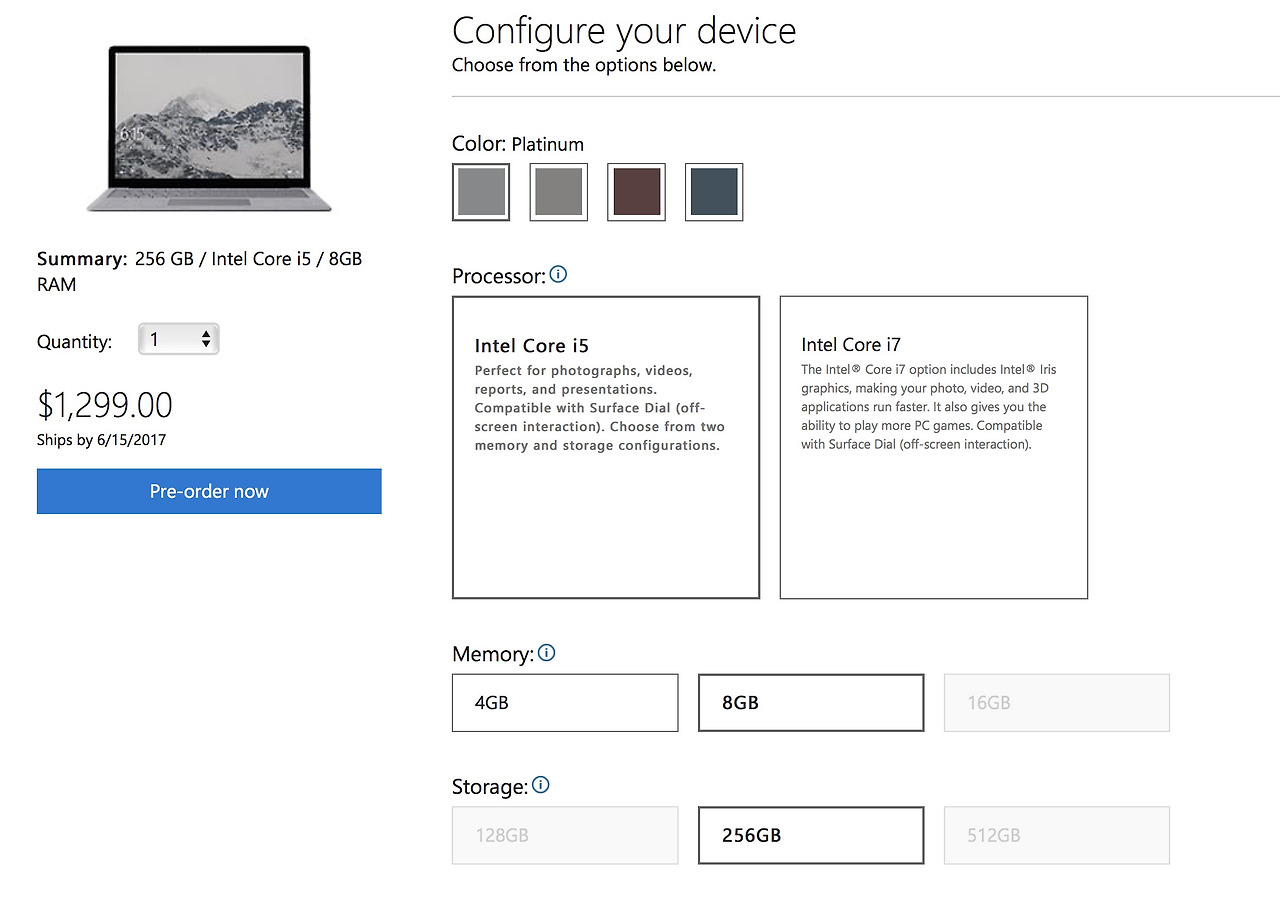Select 128GB storage option
The width and height of the screenshot is (1280, 909).
[x=565, y=835]
